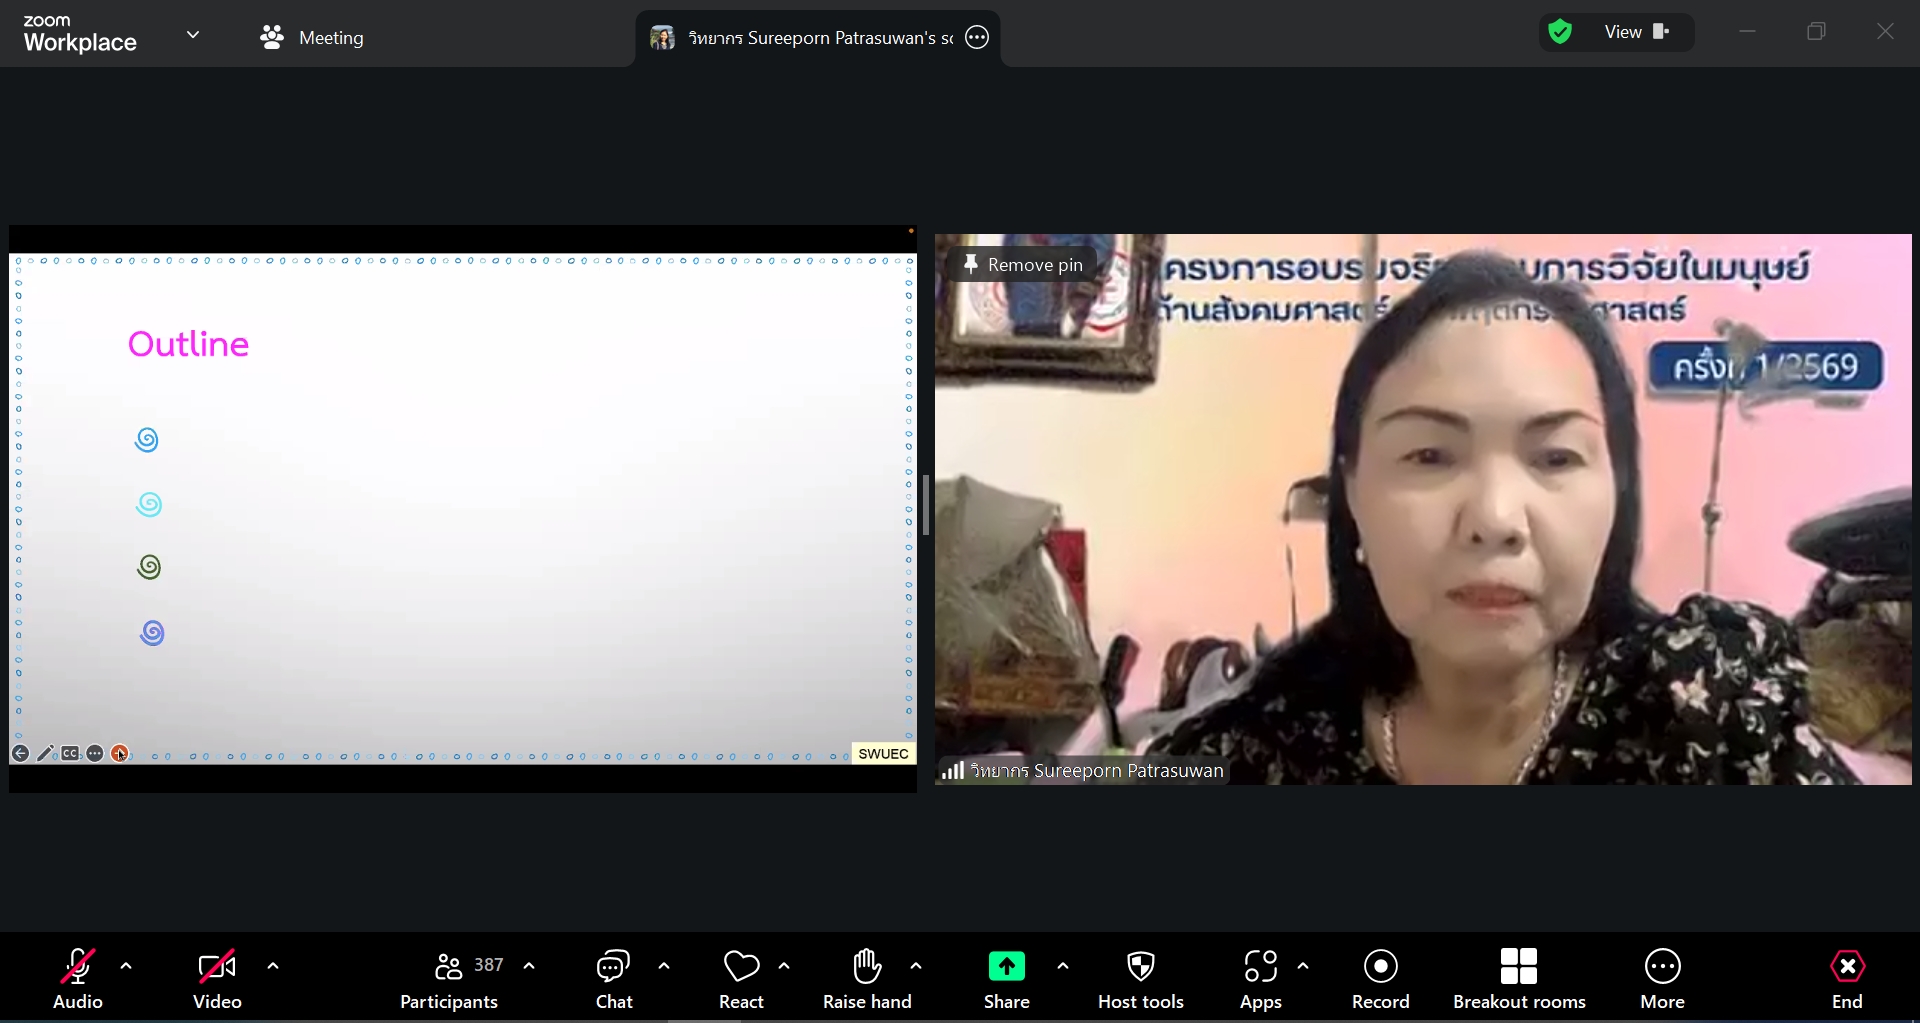Expand audio options arrow next to Audio

(126, 966)
